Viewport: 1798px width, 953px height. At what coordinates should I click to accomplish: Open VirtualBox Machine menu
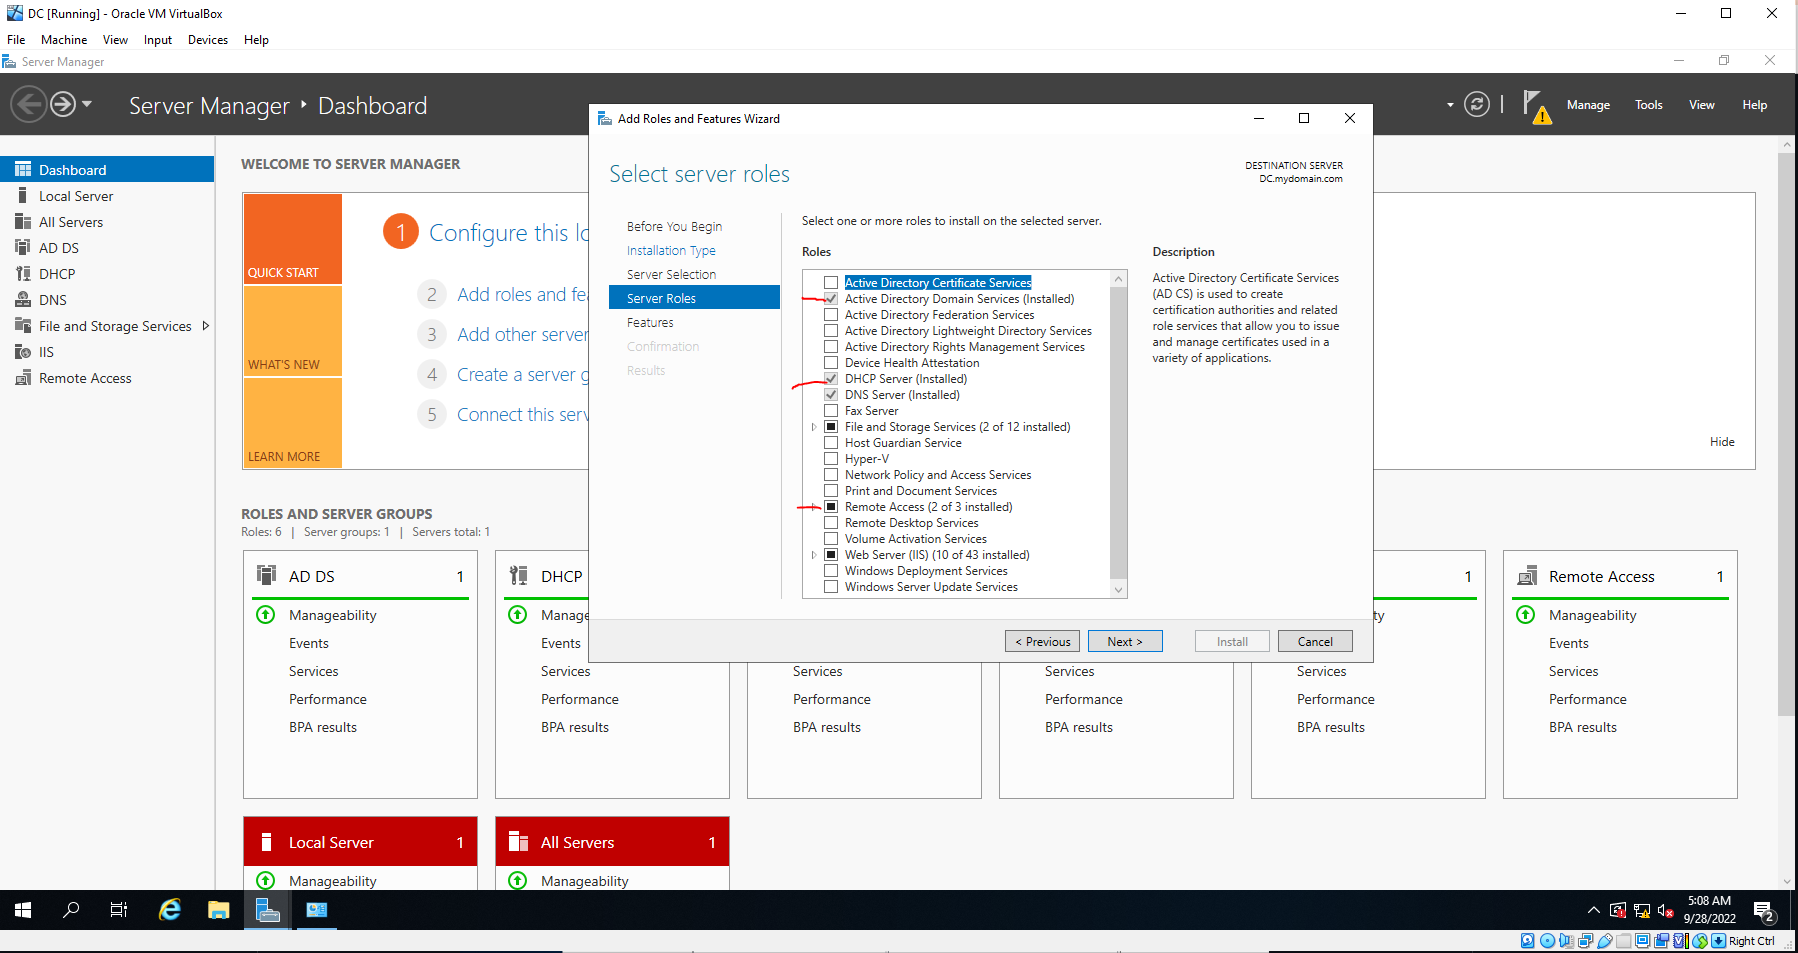(64, 40)
